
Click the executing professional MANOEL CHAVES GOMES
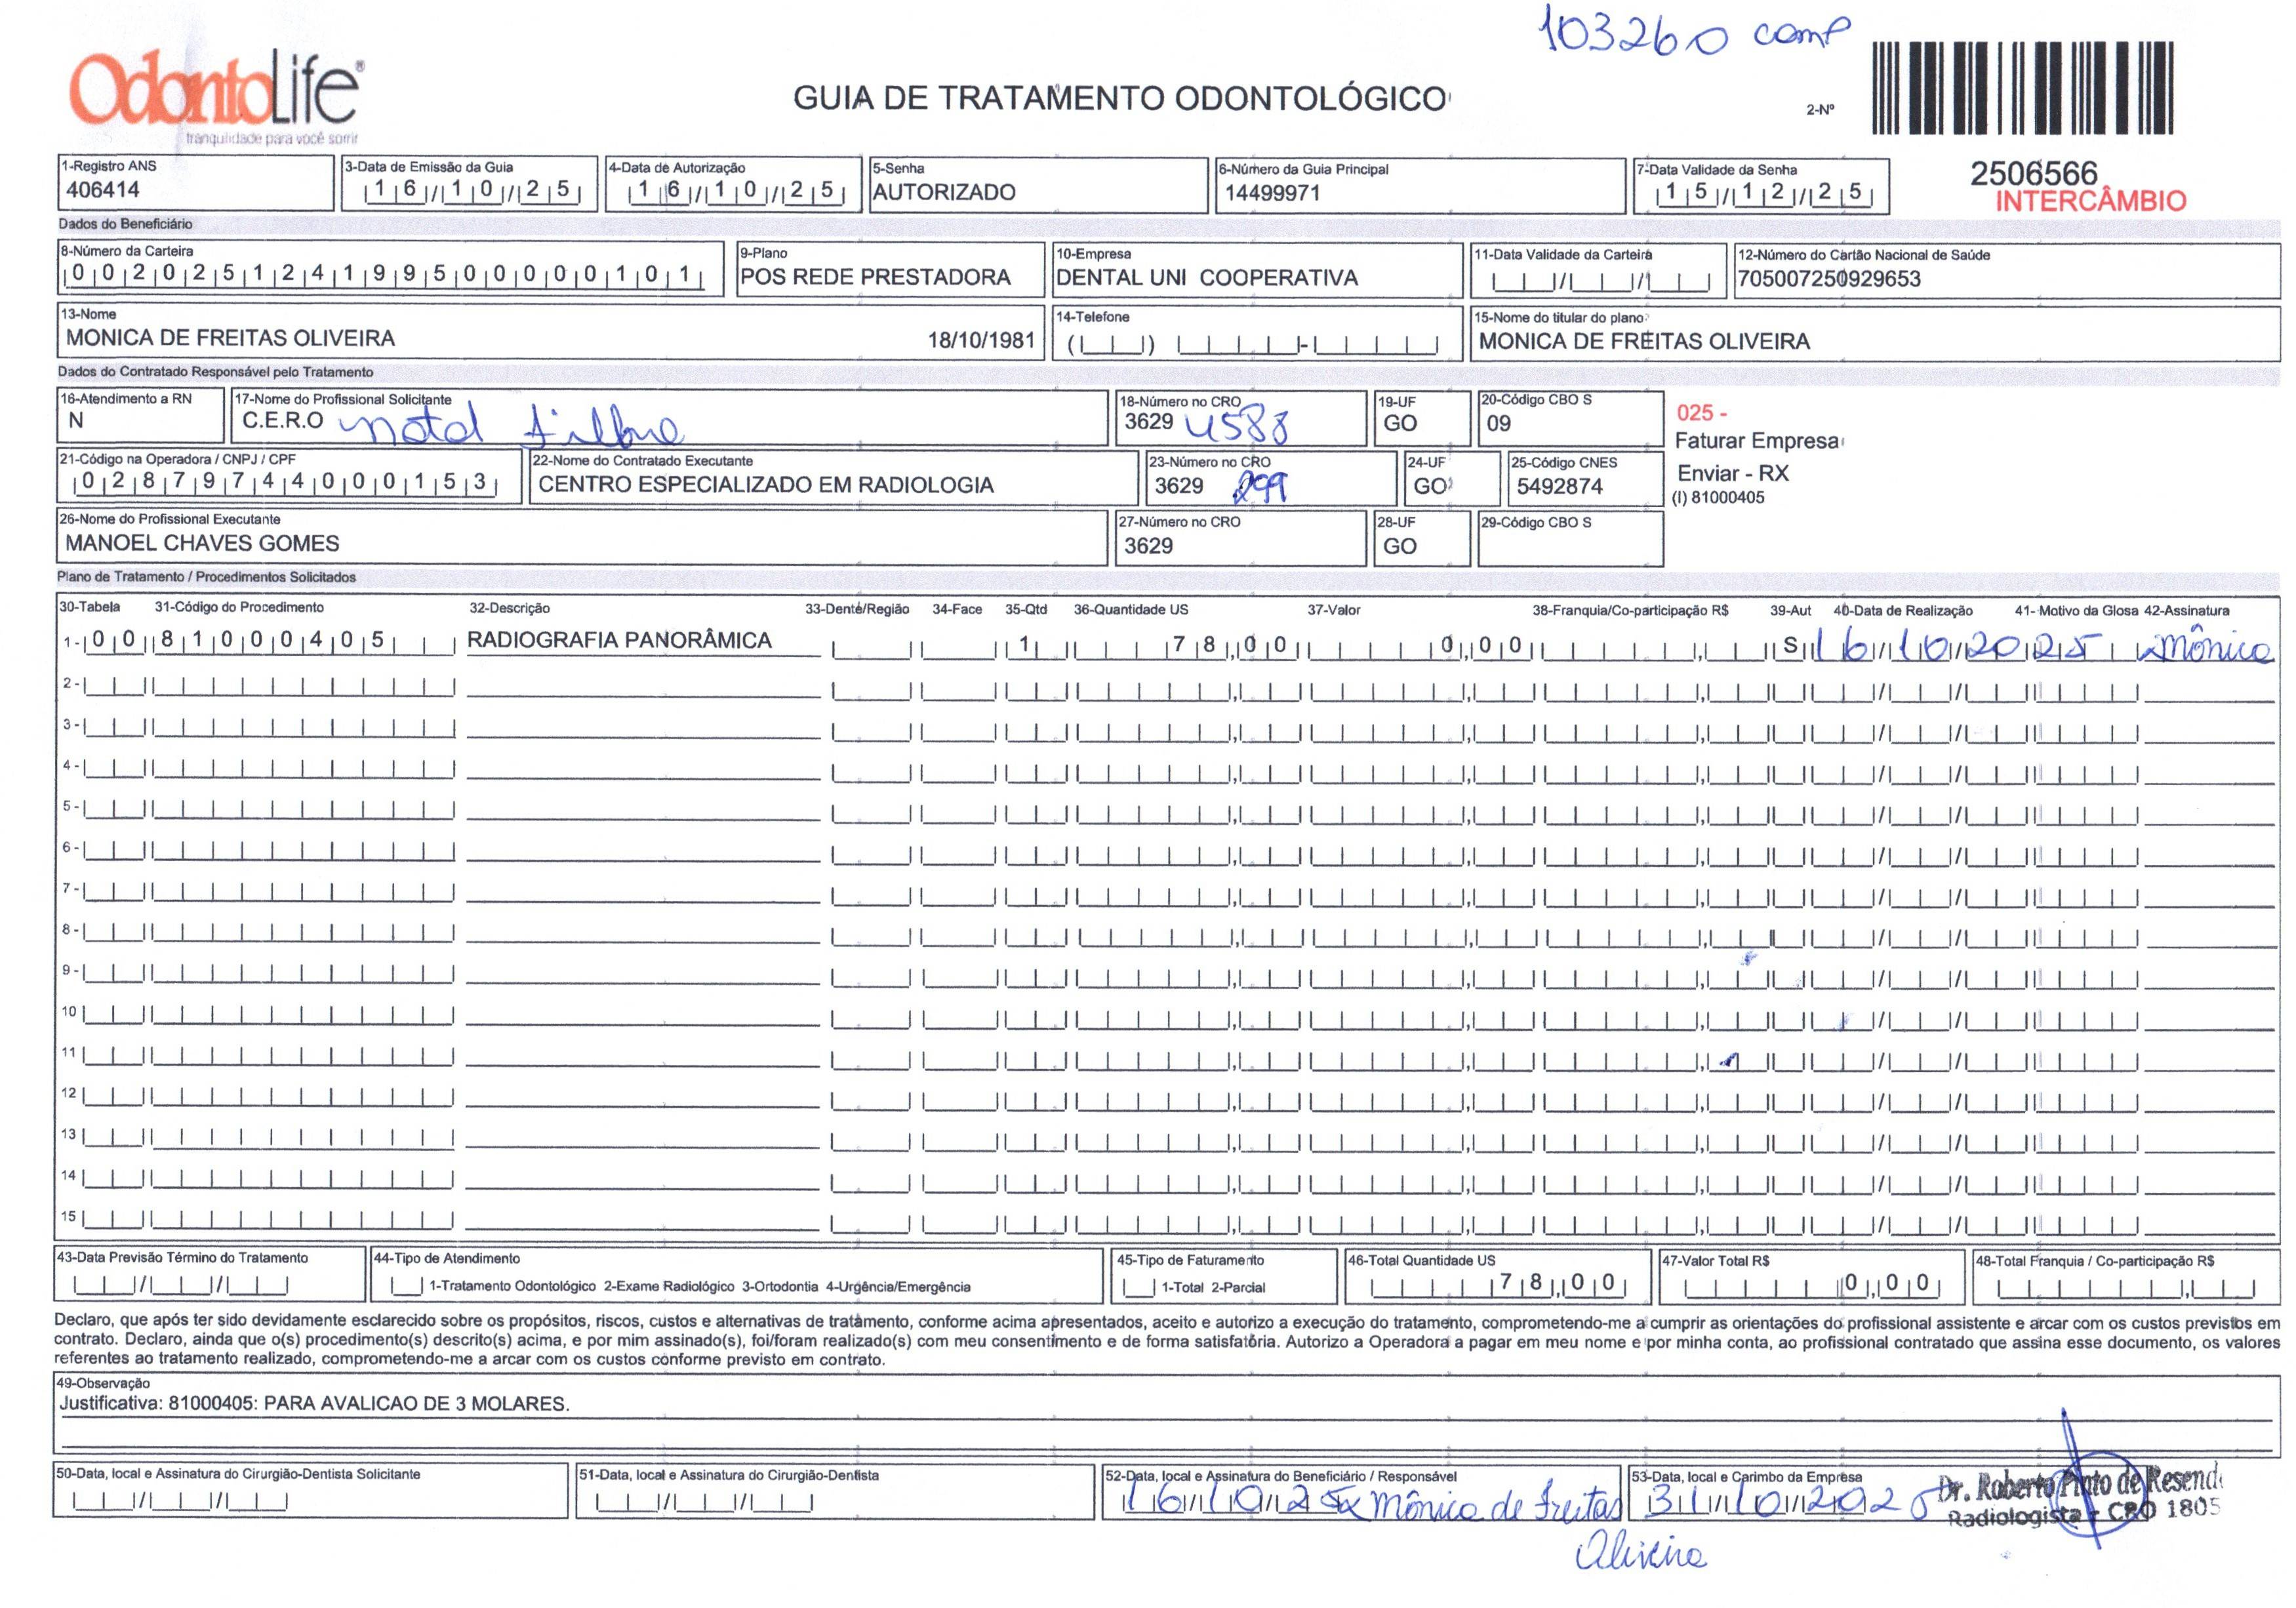click(x=202, y=543)
